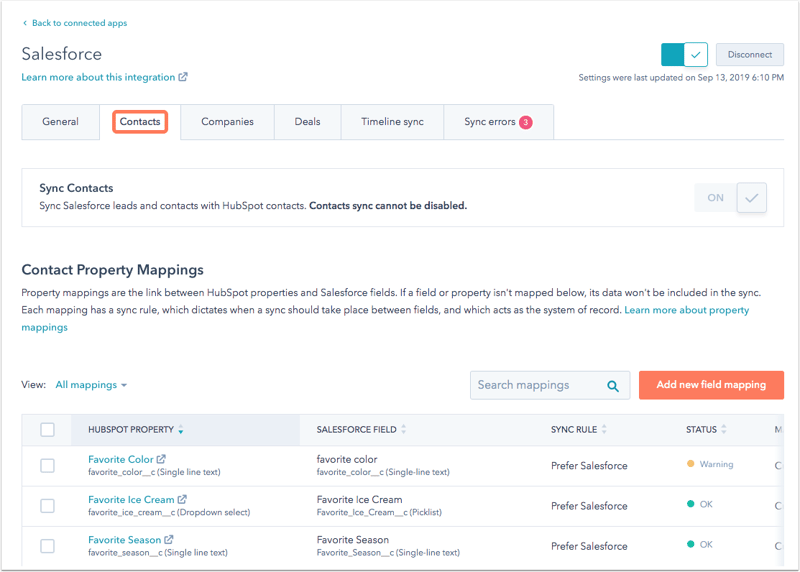
Task: Click the Add new field mapping button
Action: 711,385
